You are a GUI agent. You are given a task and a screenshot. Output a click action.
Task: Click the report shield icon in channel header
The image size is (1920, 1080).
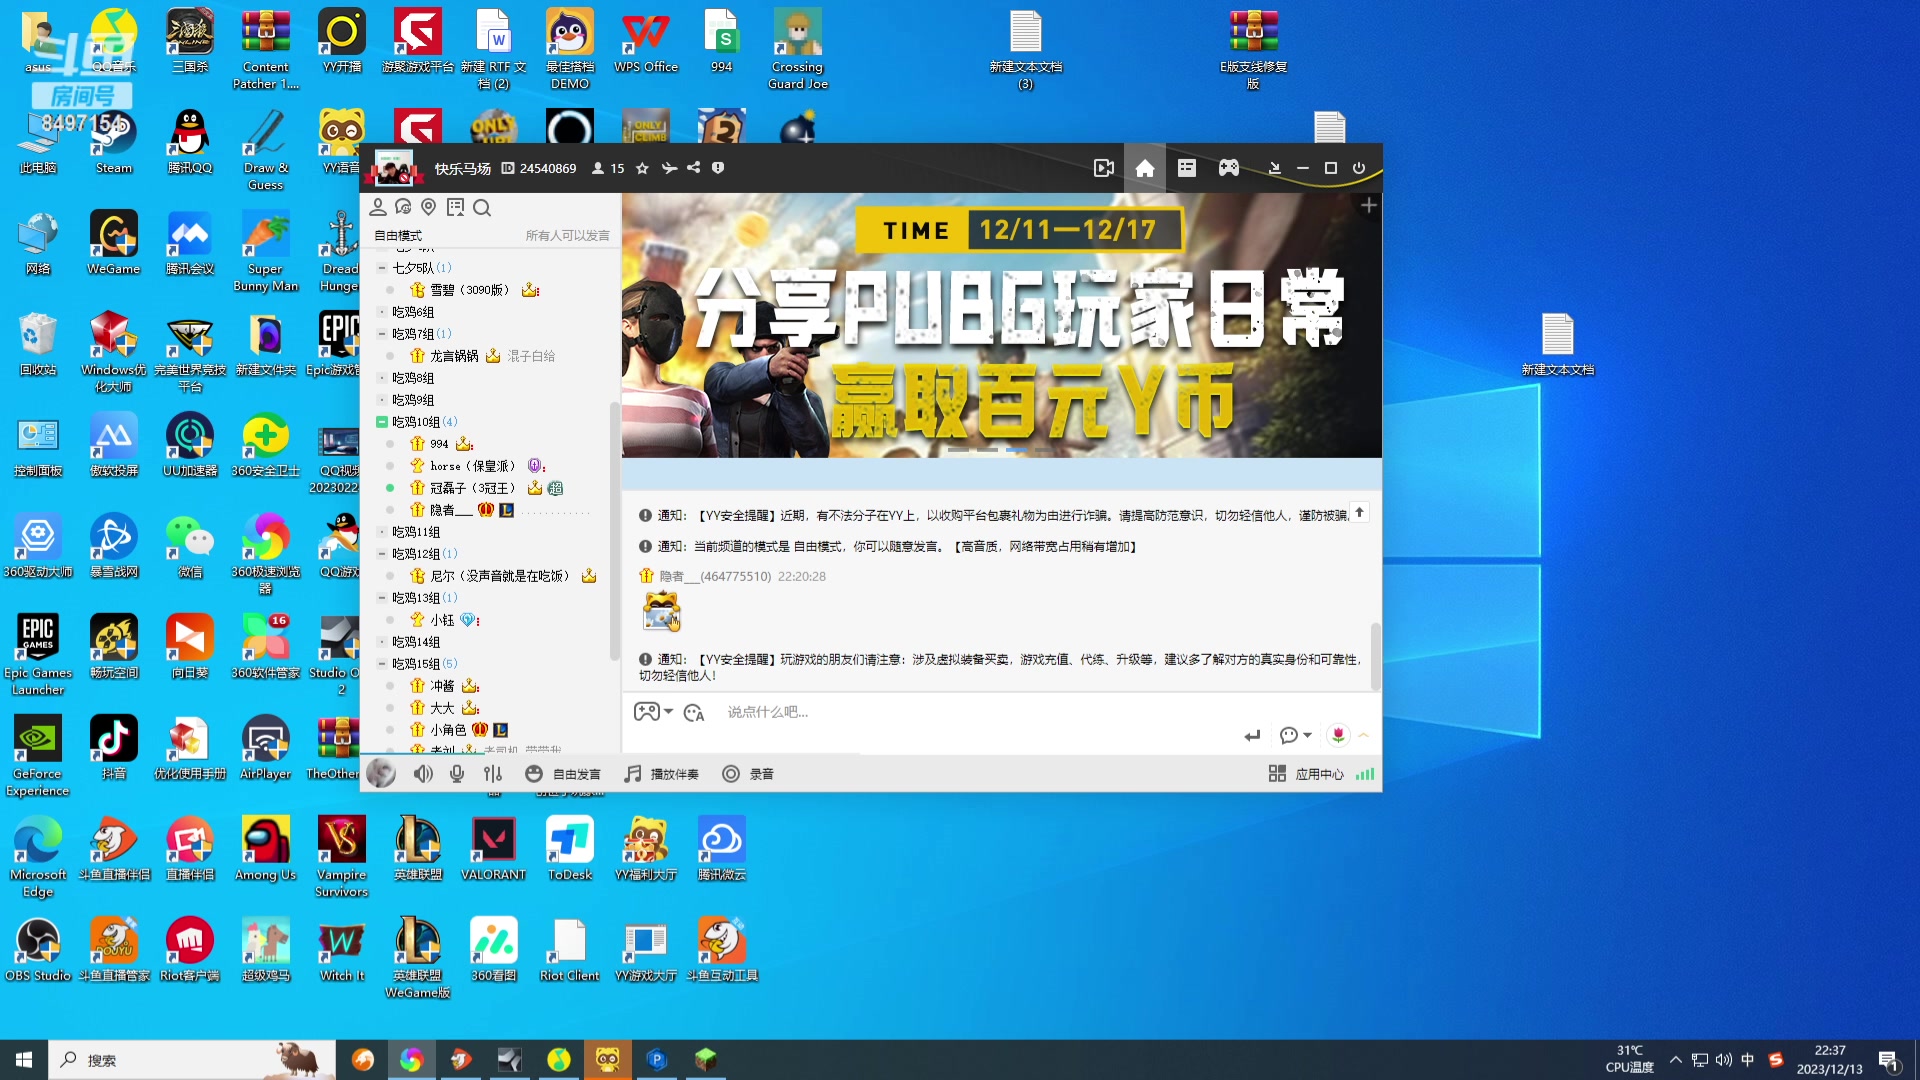pyautogui.click(x=717, y=168)
